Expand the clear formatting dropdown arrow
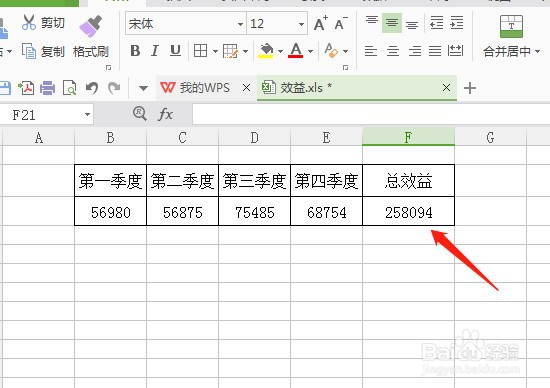 point(346,52)
